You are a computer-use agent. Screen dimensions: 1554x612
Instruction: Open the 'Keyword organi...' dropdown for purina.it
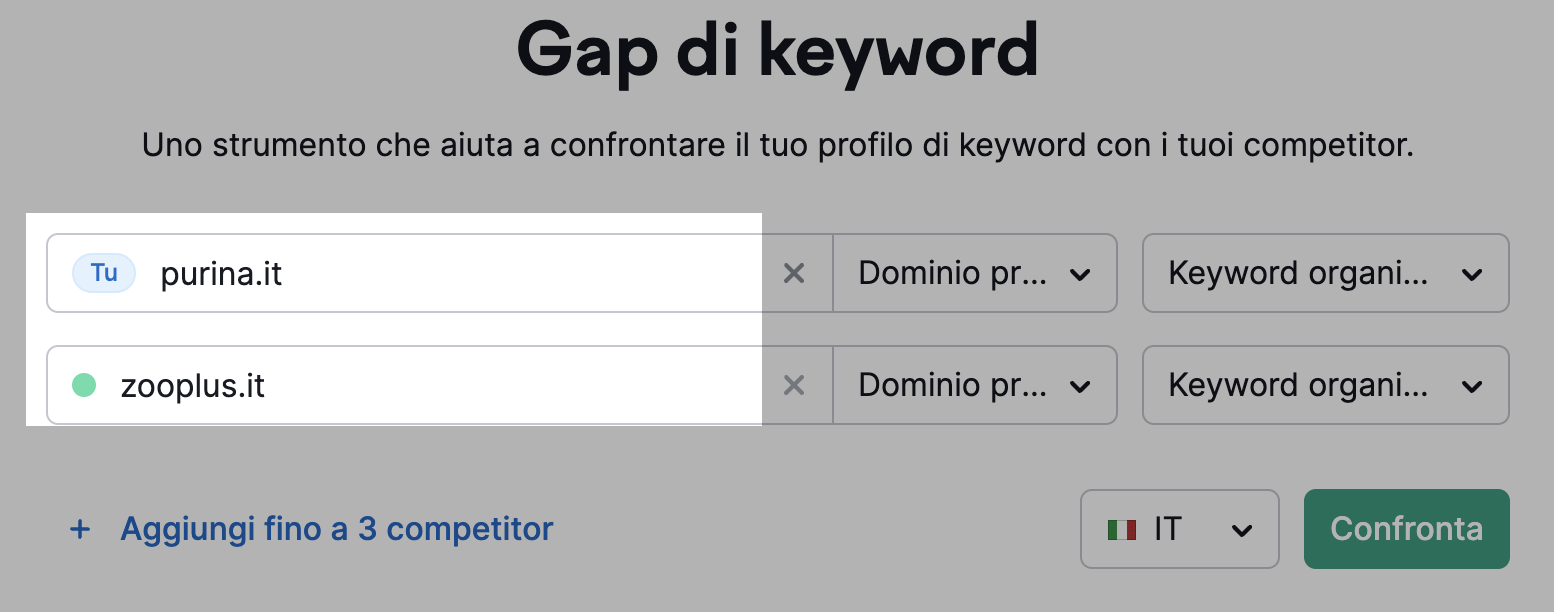pyautogui.click(x=1326, y=273)
